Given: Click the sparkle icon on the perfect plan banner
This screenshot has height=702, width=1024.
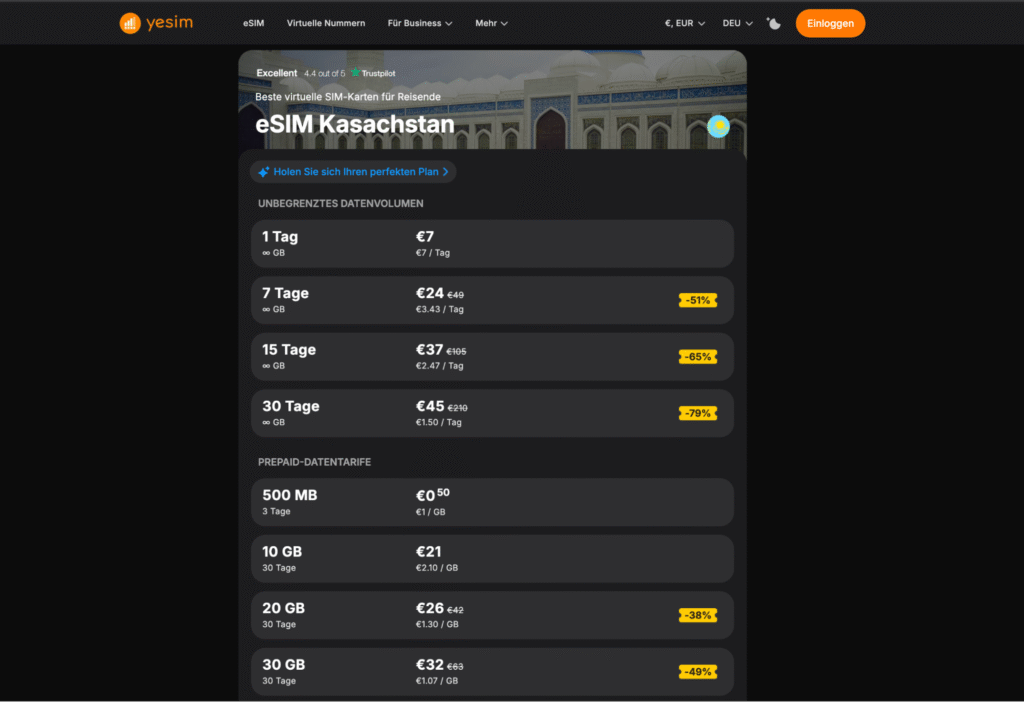Looking at the screenshot, I should point(264,171).
